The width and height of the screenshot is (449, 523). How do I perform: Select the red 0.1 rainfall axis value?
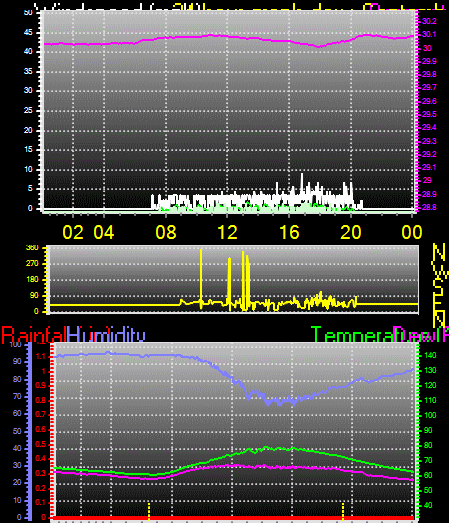point(41,503)
